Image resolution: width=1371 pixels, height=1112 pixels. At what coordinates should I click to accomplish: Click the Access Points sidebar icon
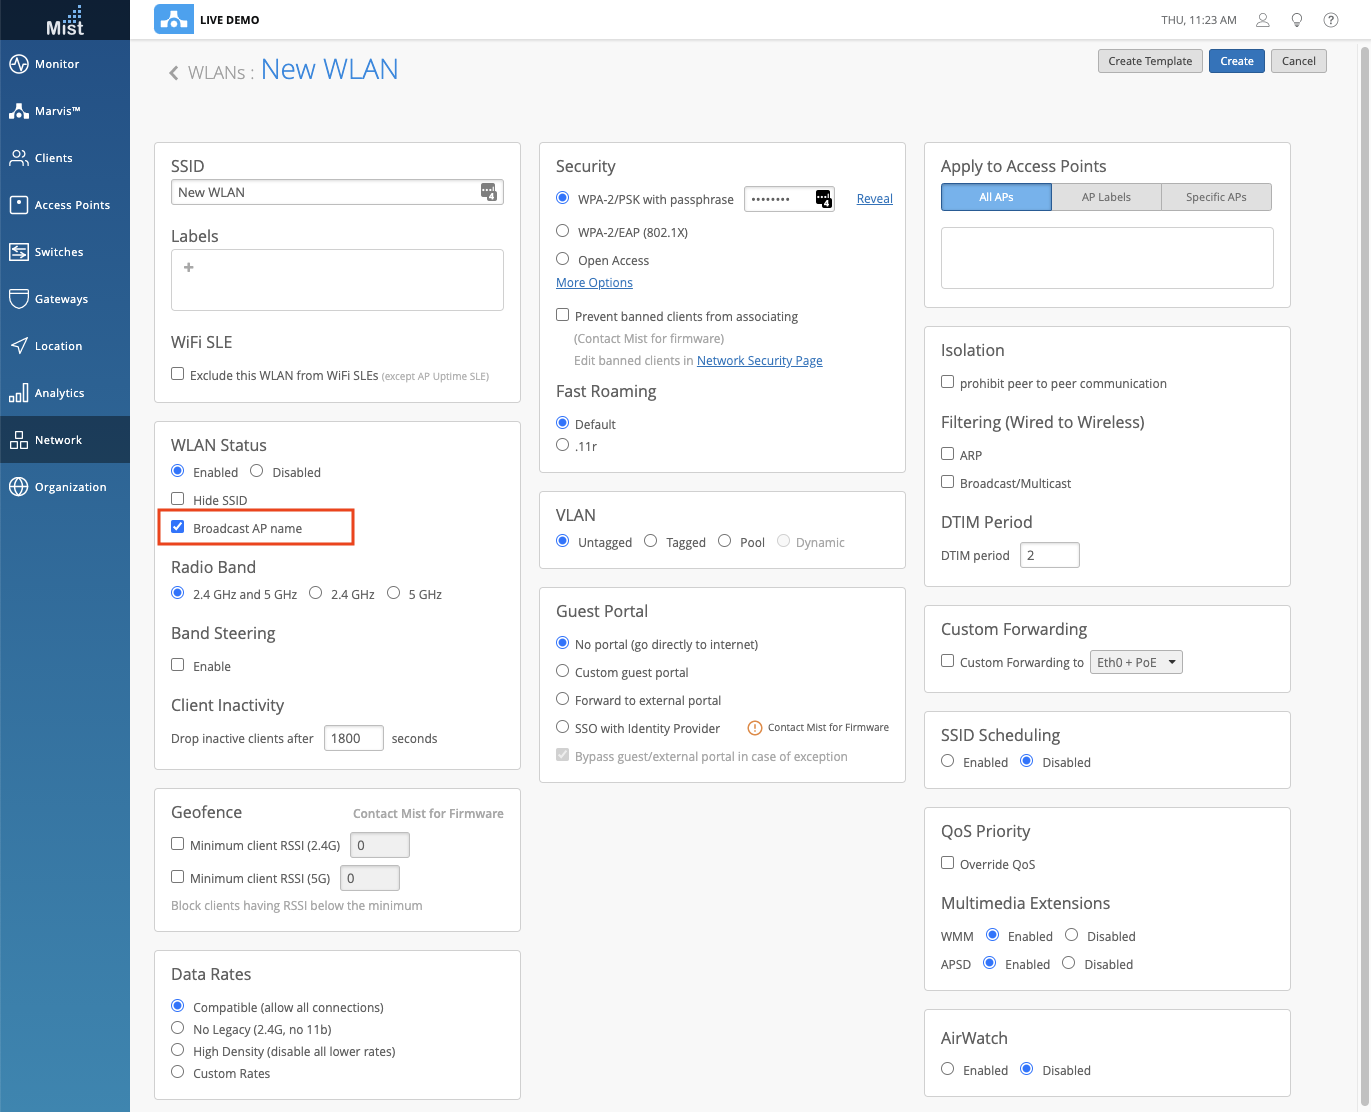(19, 205)
